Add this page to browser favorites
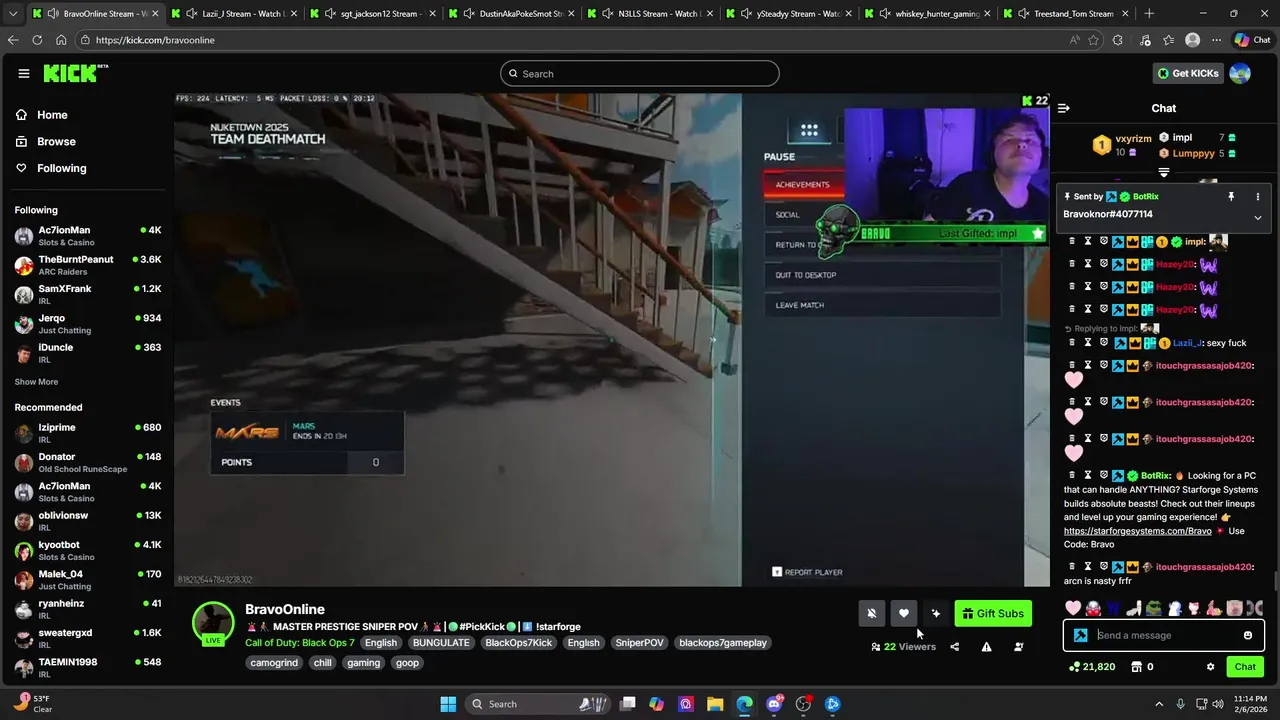This screenshot has height=720, width=1280. point(1094,40)
